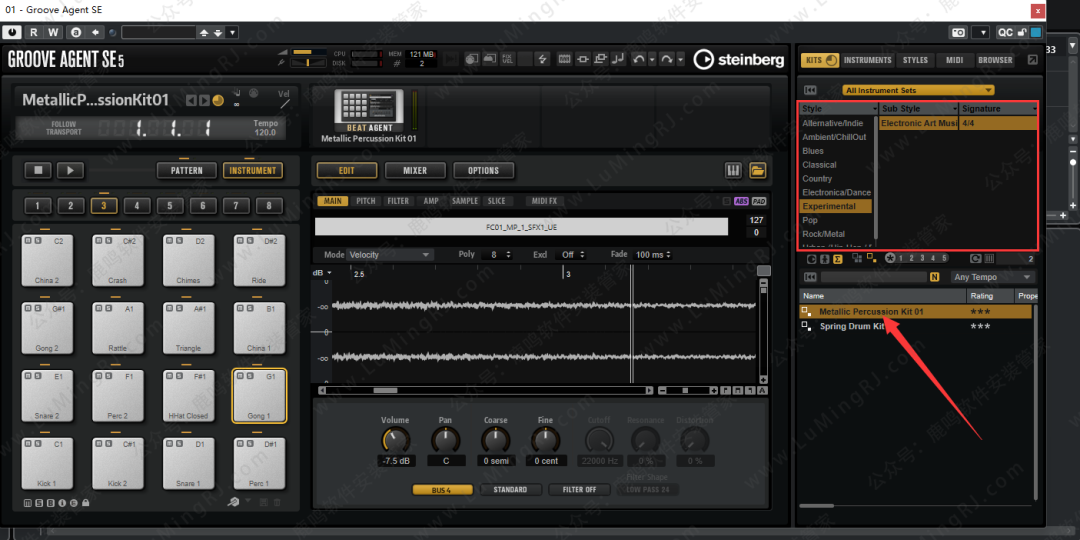
Task: Adjust the Pan knob
Action: [446, 439]
